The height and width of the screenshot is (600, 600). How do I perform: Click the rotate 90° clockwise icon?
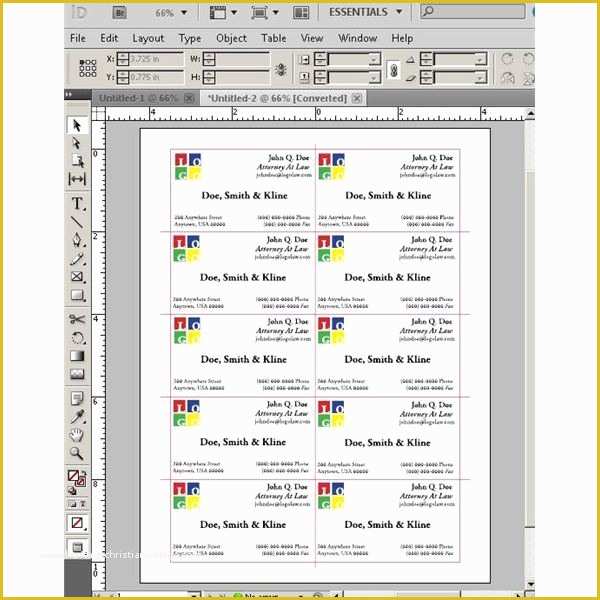tap(507, 59)
